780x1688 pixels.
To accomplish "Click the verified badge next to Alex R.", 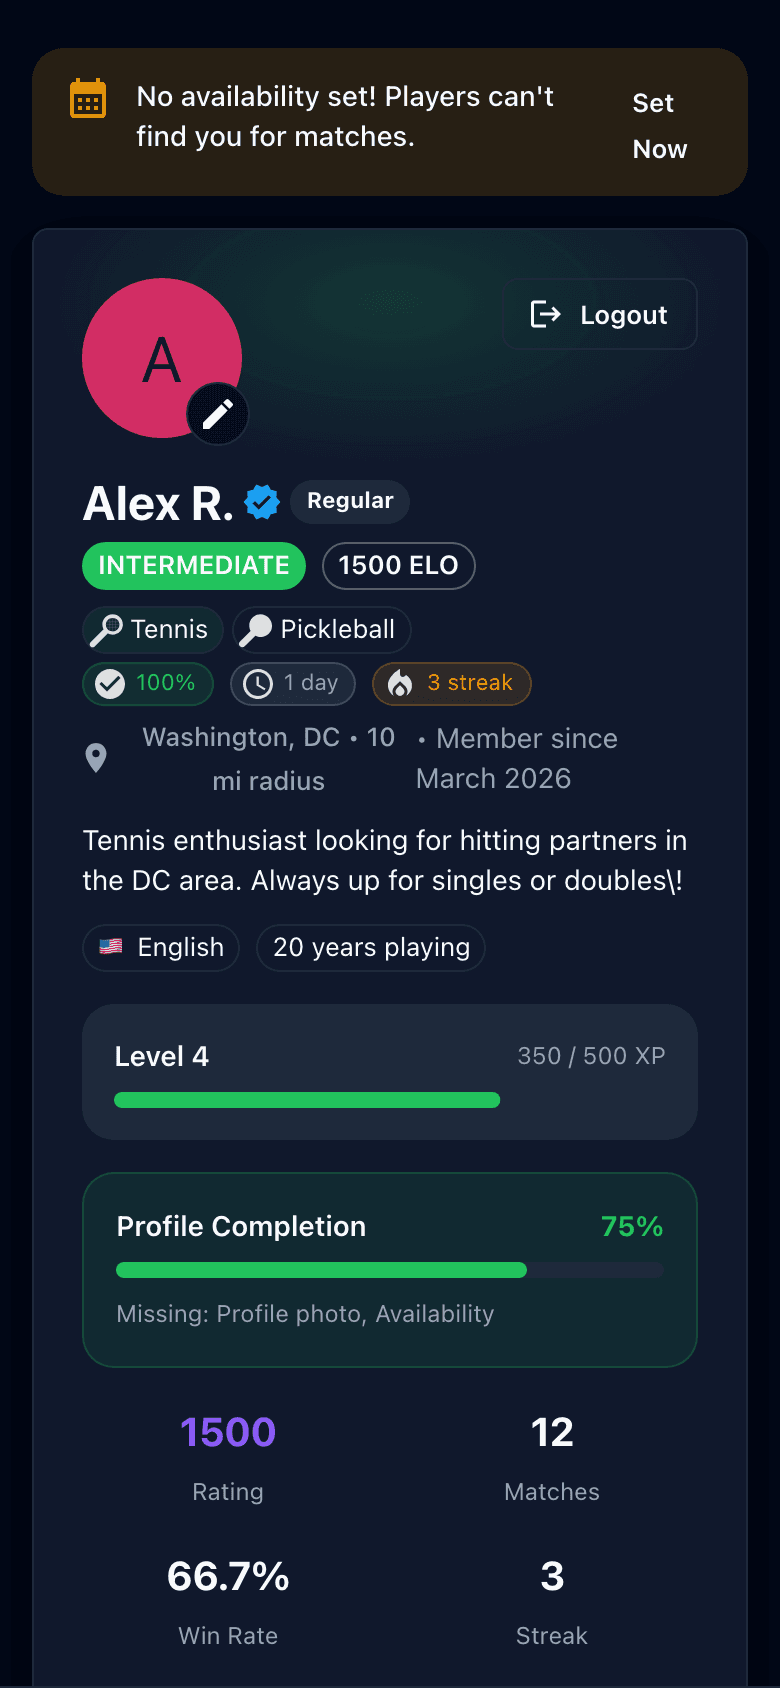I will click(x=261, y=501).
